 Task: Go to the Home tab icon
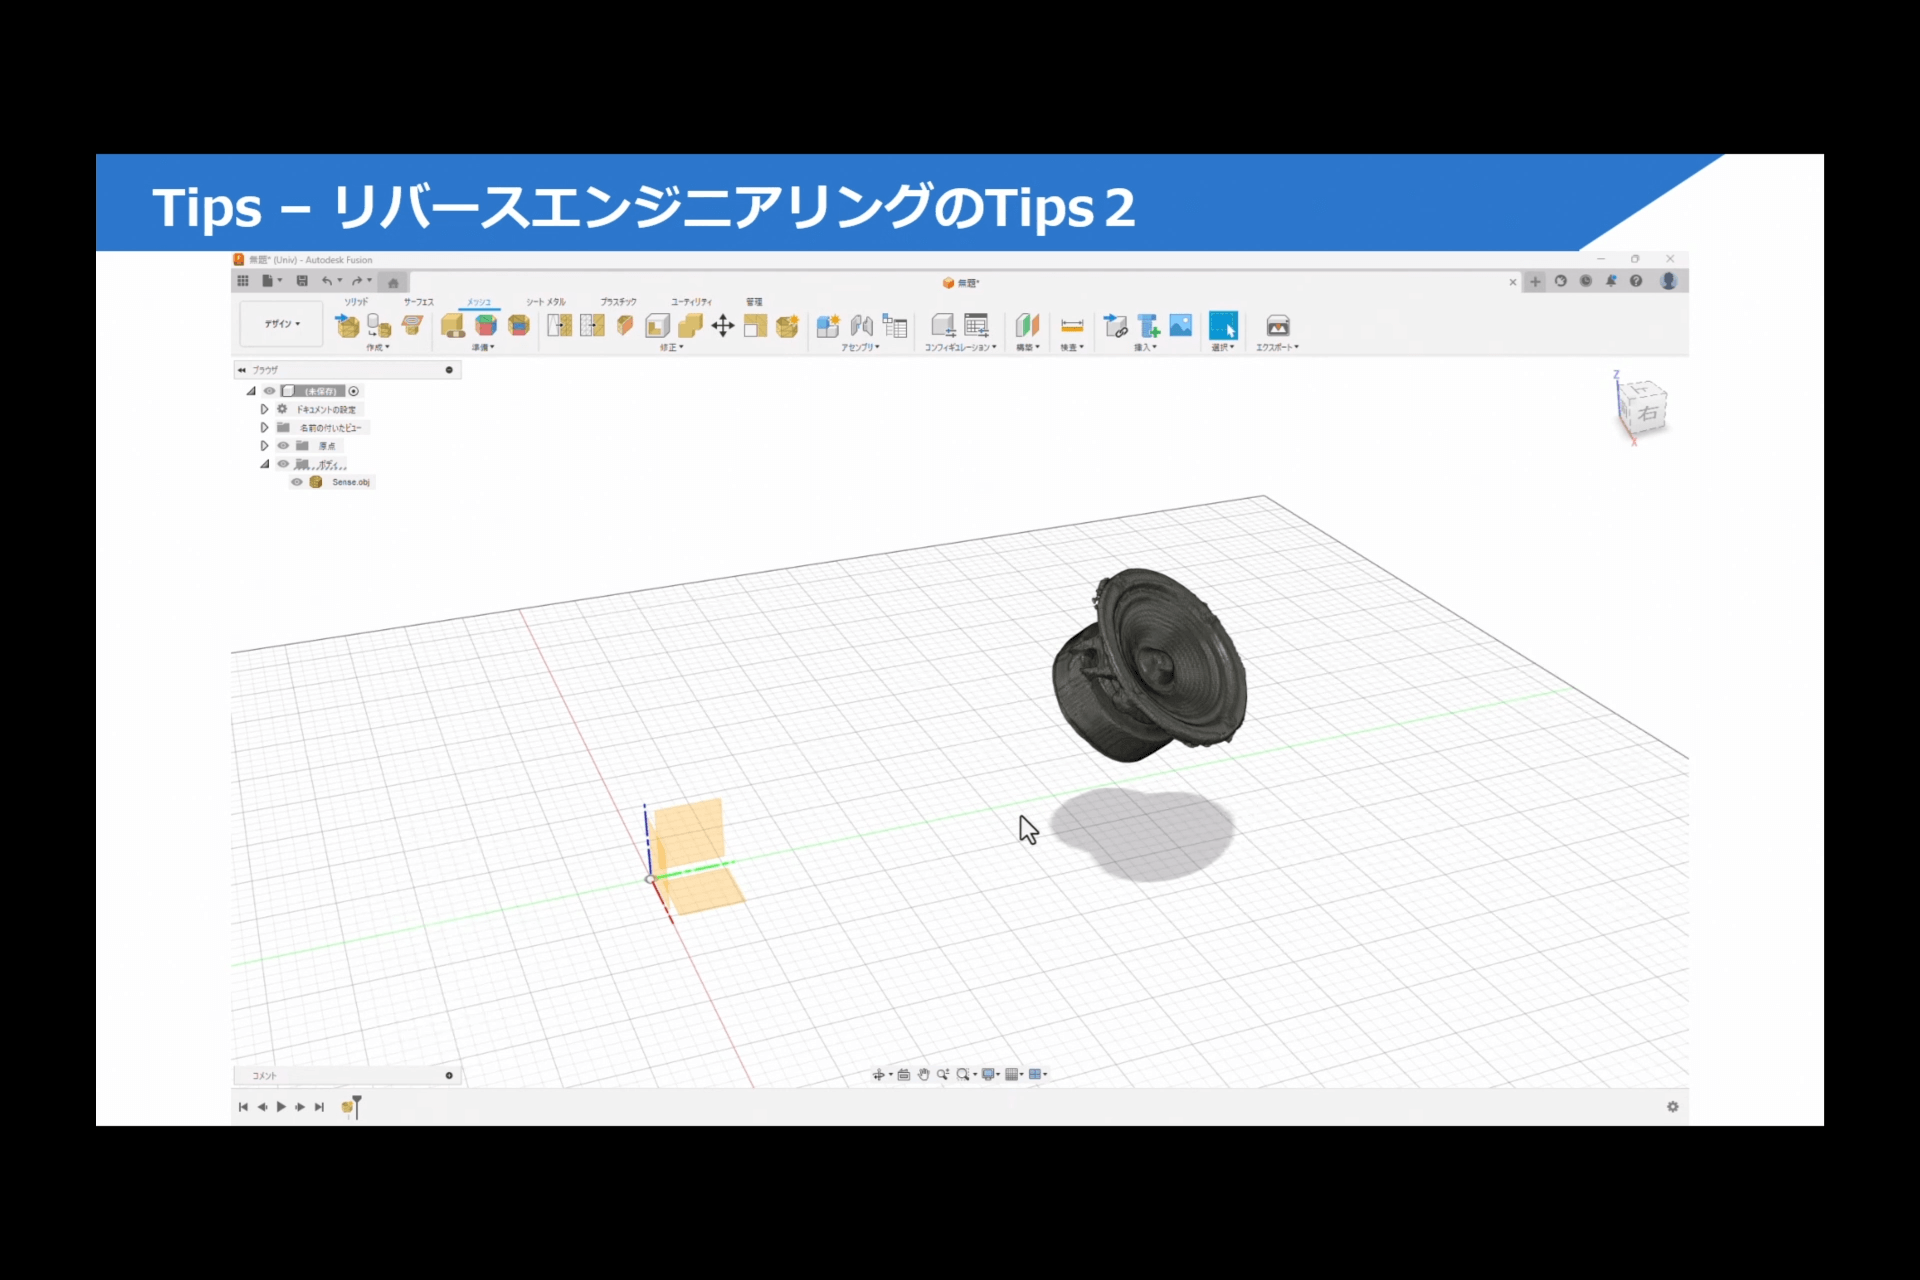click(x=393, y=282)
